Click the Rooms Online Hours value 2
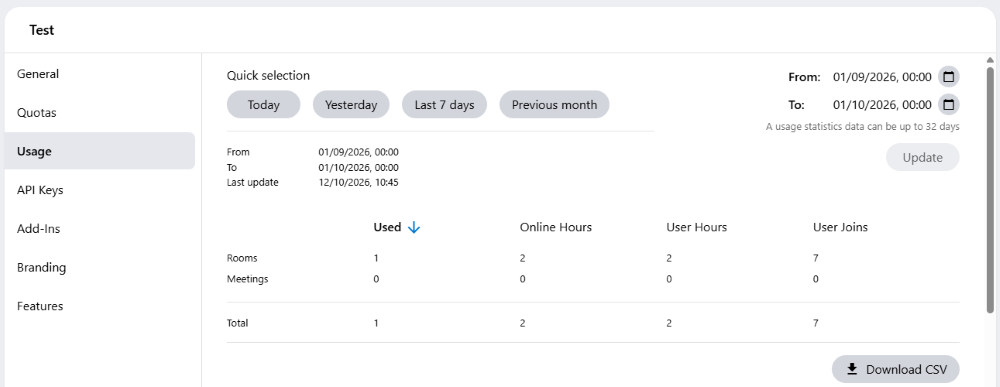Image resolution: width=1000 pixels, height=387 pixels. tap(522, 258)
